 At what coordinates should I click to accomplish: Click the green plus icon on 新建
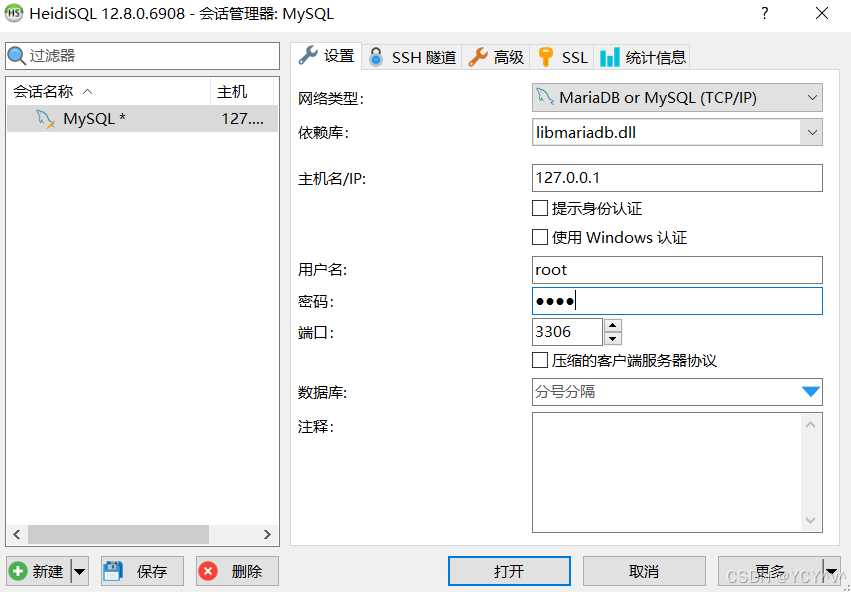(18, 571)
